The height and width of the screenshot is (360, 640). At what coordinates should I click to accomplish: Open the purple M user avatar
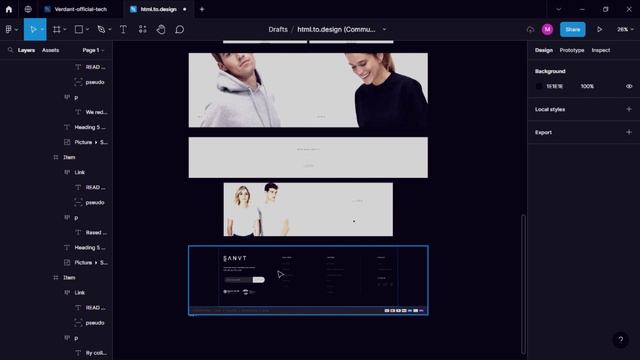pyautogui.click(x=547, y=29)
